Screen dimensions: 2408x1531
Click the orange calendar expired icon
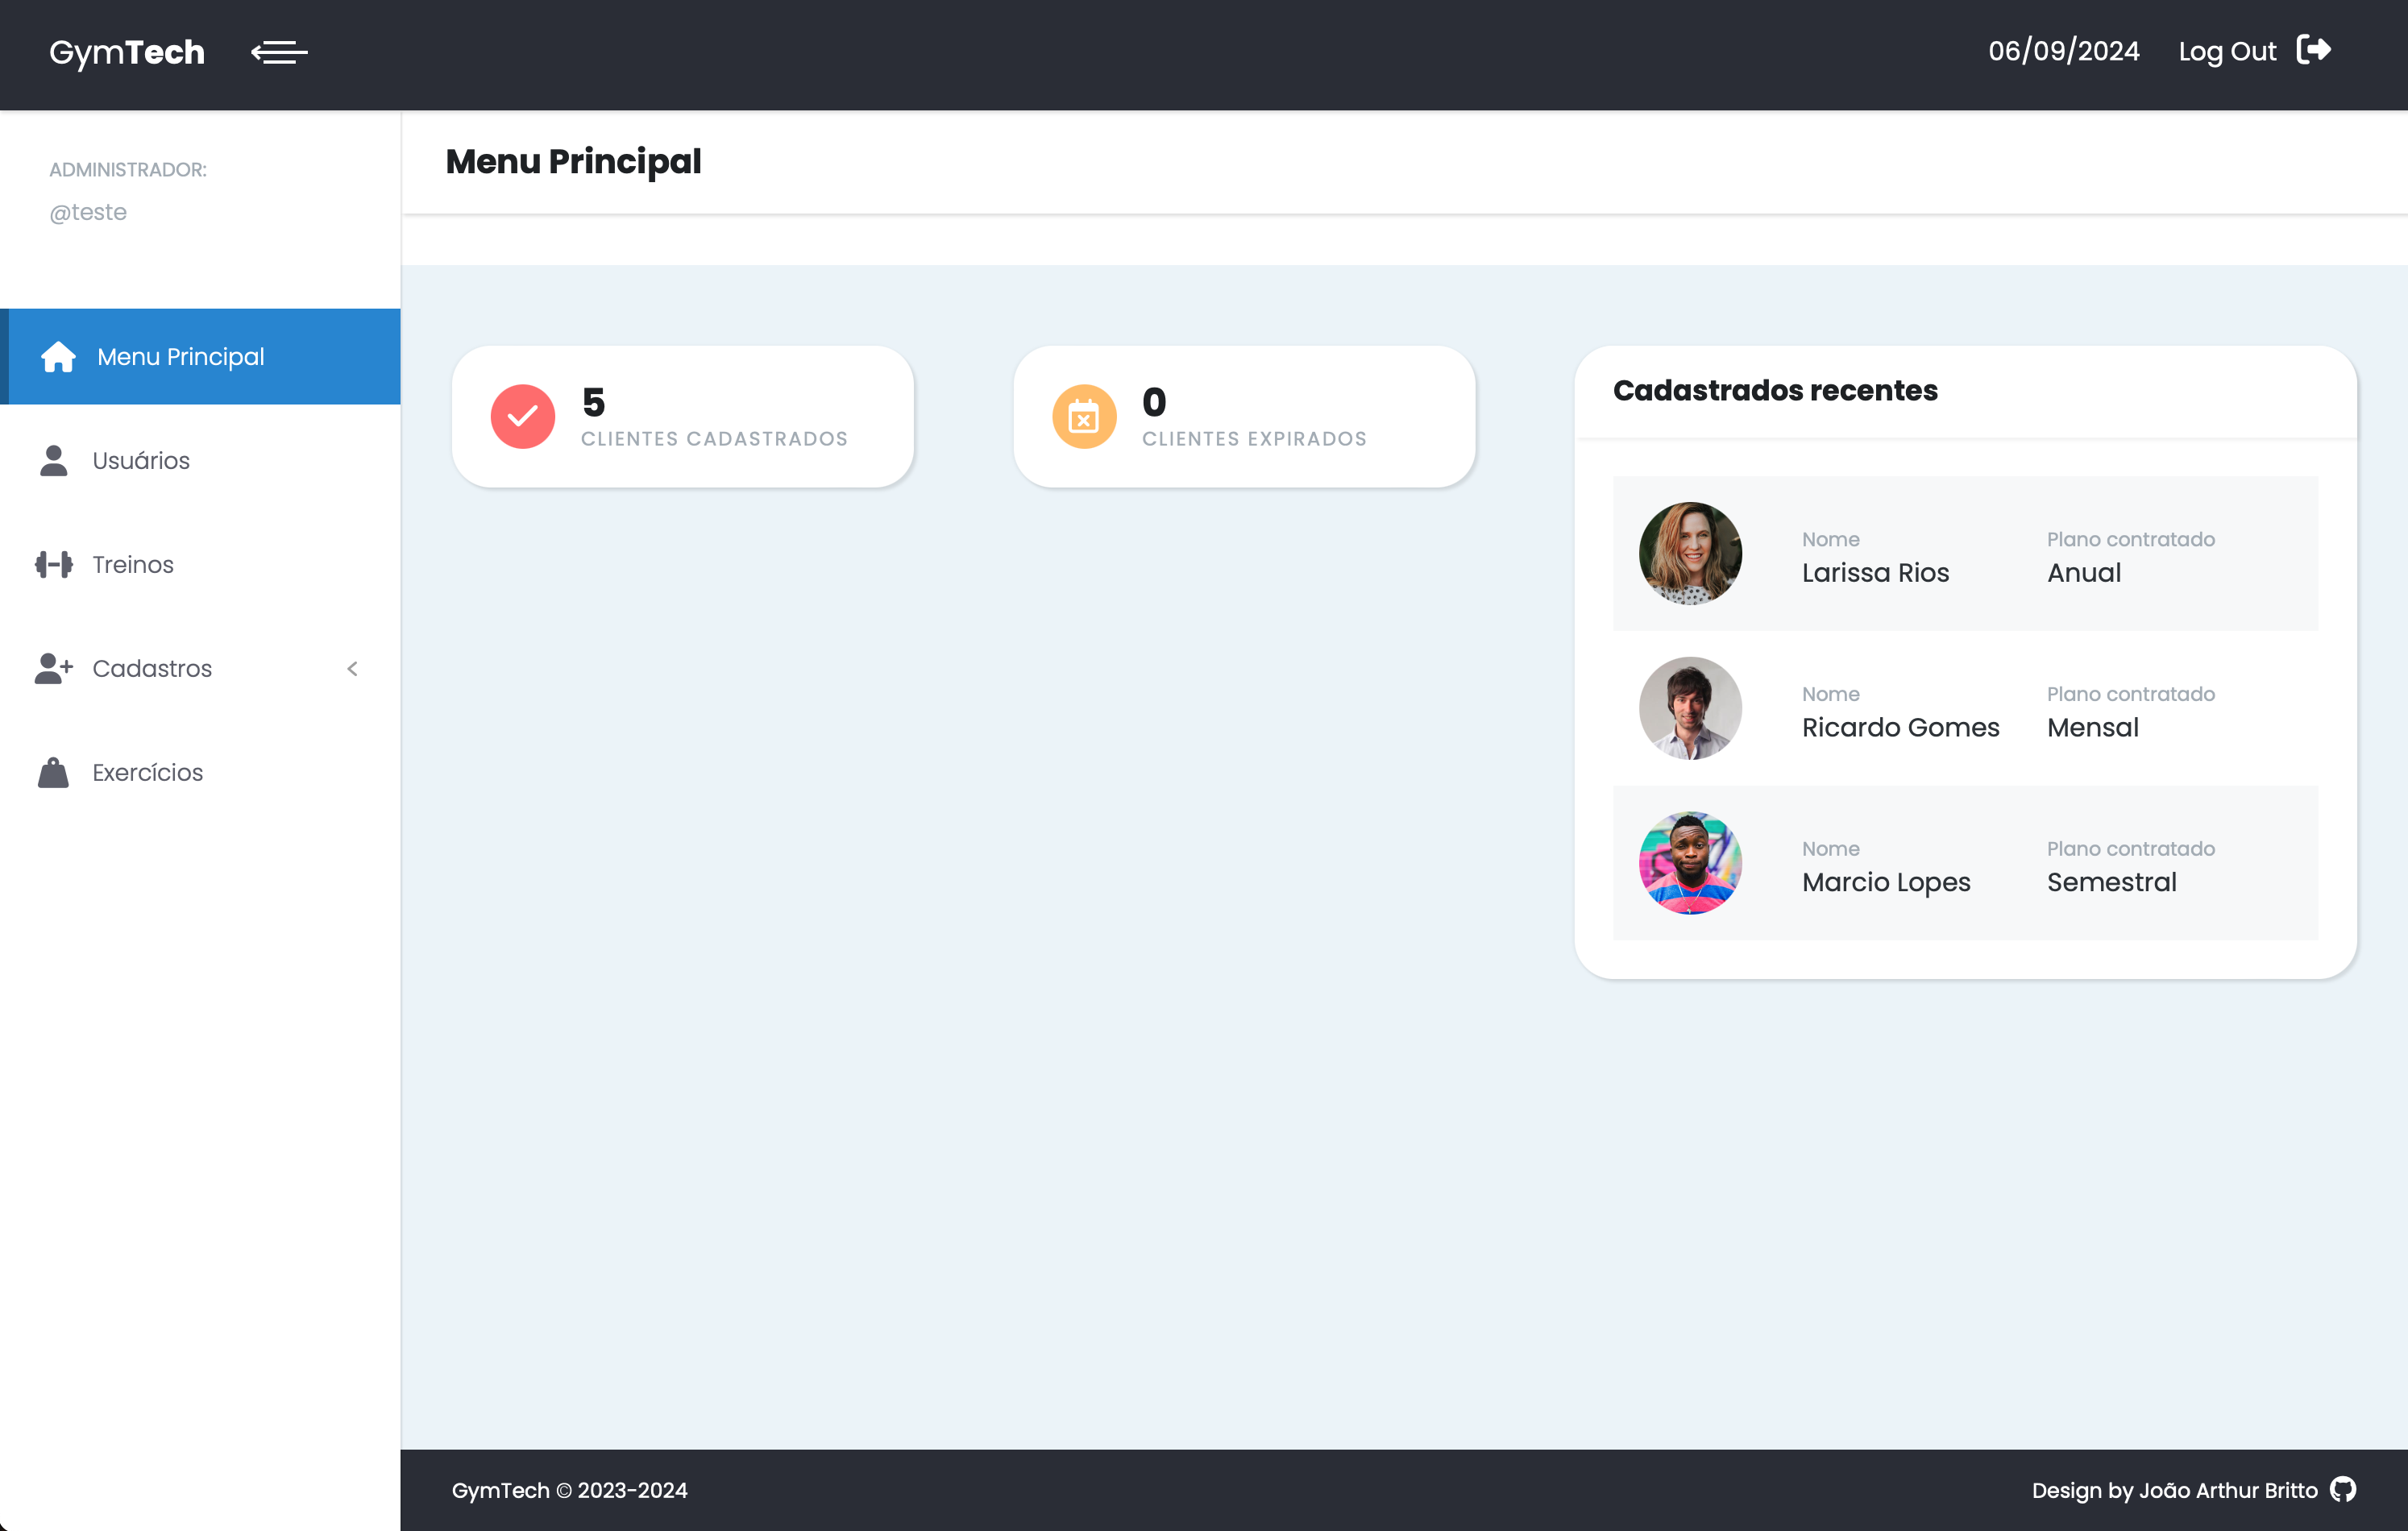[x=1084, y=417]
